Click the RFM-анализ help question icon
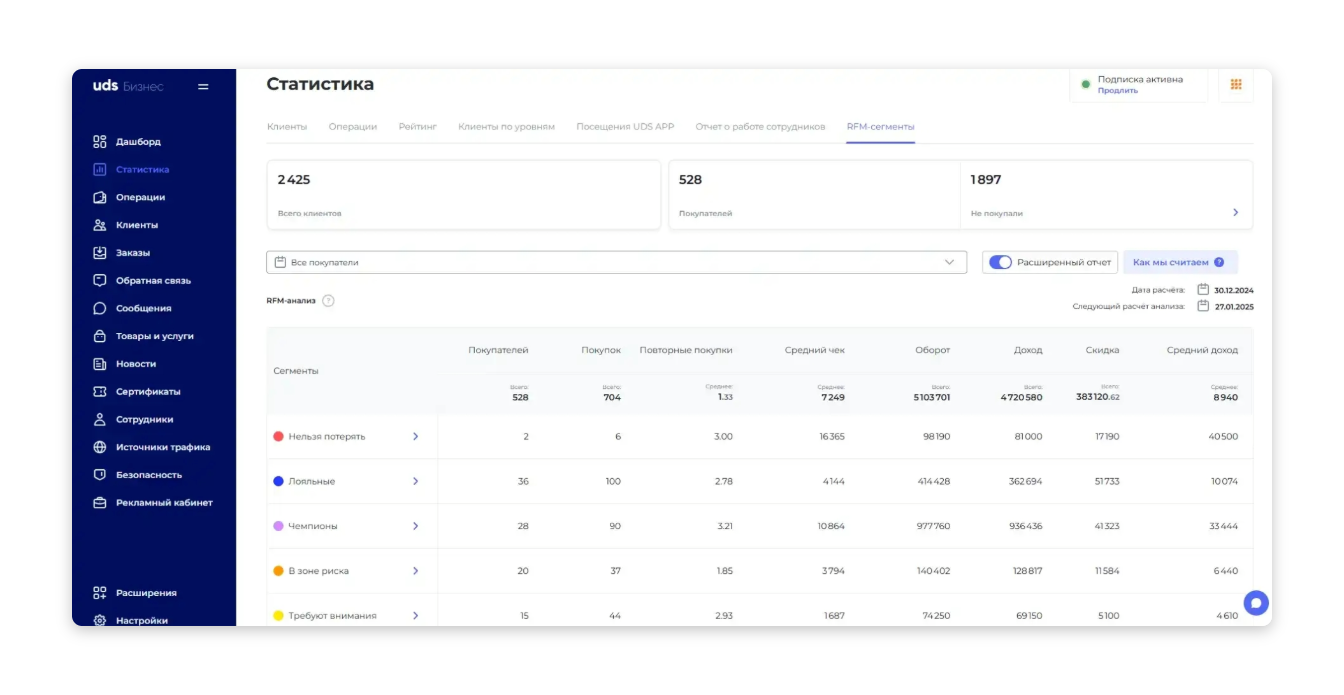This screenshot has height=695, width=1344. pyautogui.click(x=328, y=301)
